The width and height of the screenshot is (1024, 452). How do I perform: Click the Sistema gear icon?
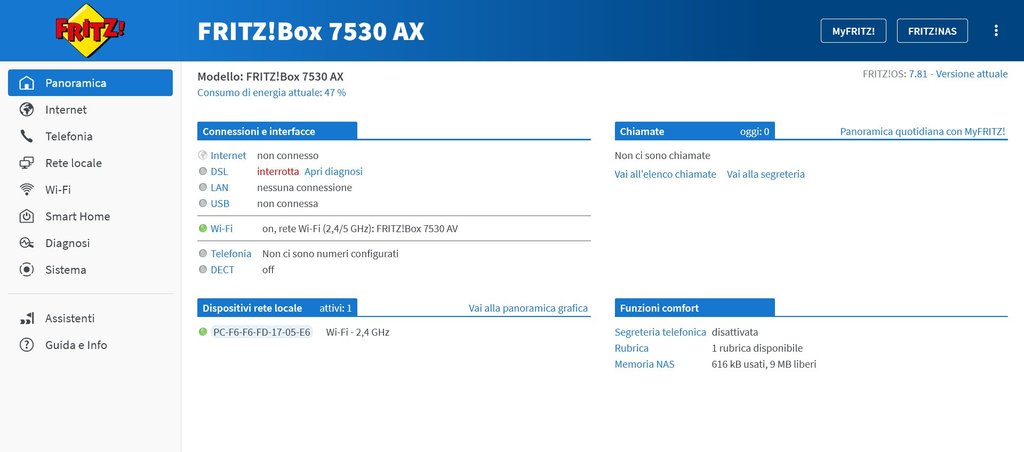27,270
